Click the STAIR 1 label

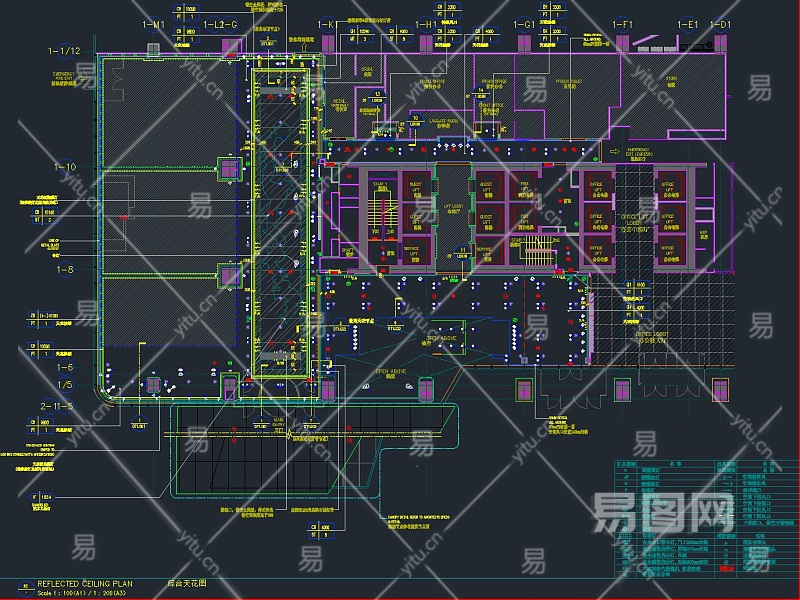pos(380,186)
